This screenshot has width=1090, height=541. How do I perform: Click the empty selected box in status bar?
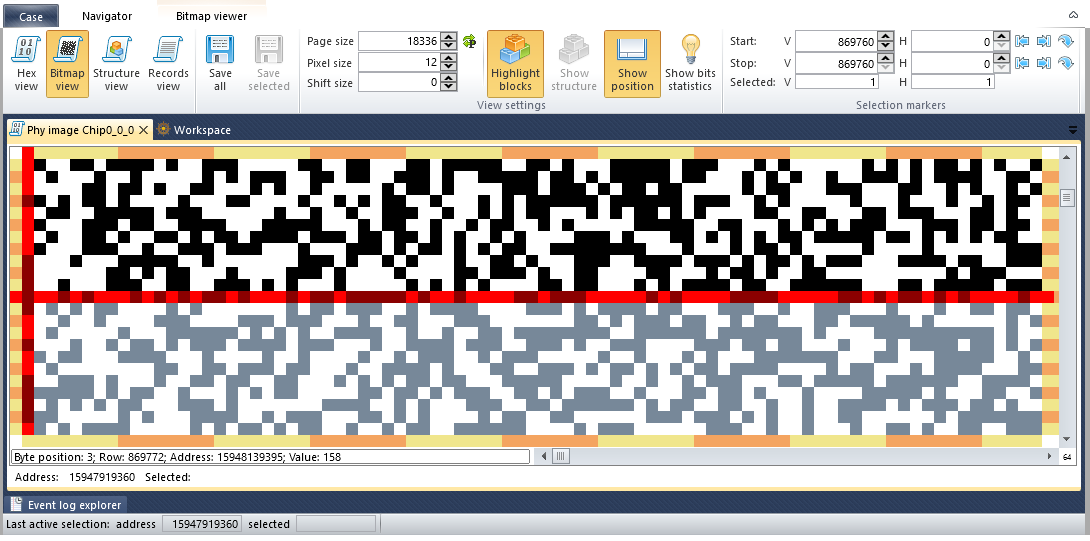click(336, 524)
